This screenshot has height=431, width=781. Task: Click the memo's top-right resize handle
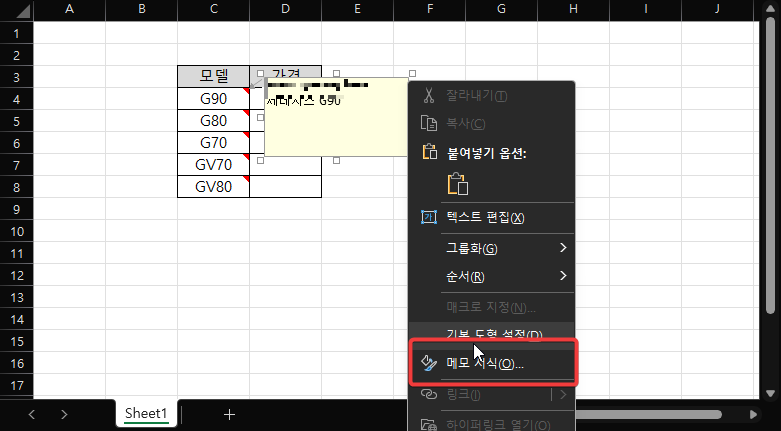412,74
